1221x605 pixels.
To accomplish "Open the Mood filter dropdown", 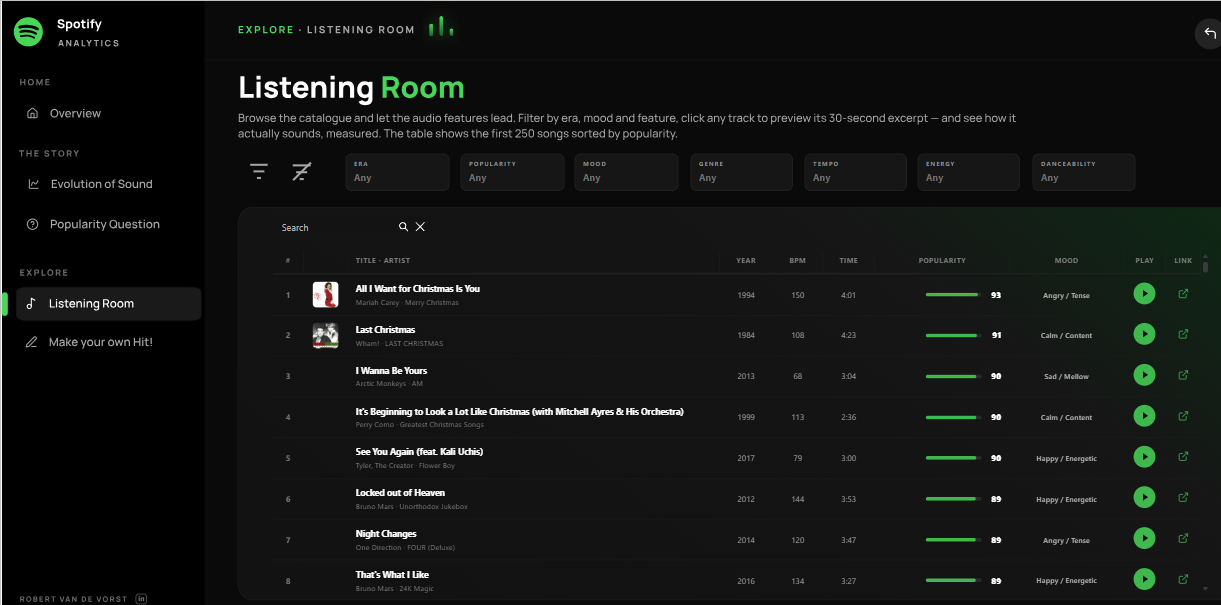I will tap(626, 172).
